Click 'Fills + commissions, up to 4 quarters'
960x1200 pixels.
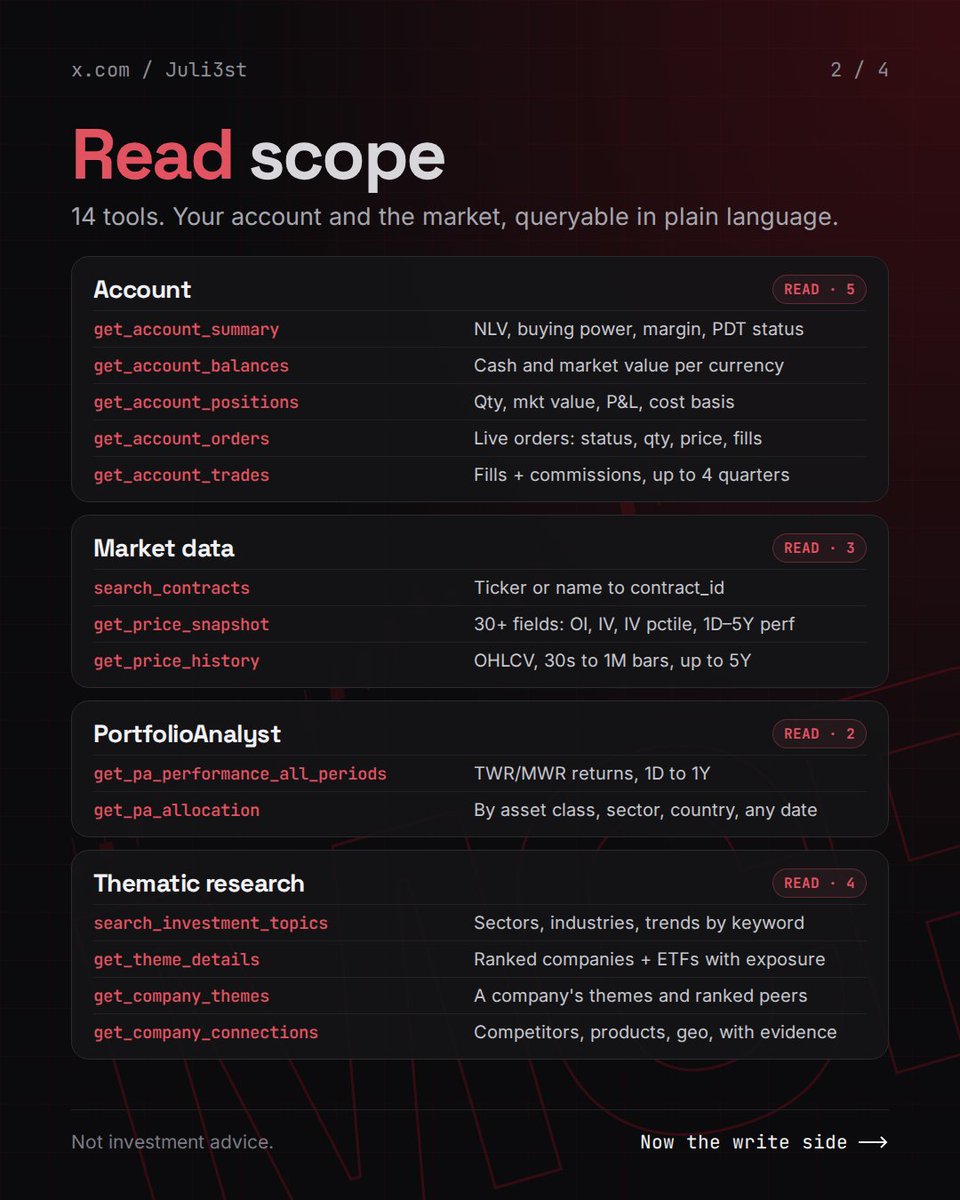pyautogui.click(x=631, y=475)
